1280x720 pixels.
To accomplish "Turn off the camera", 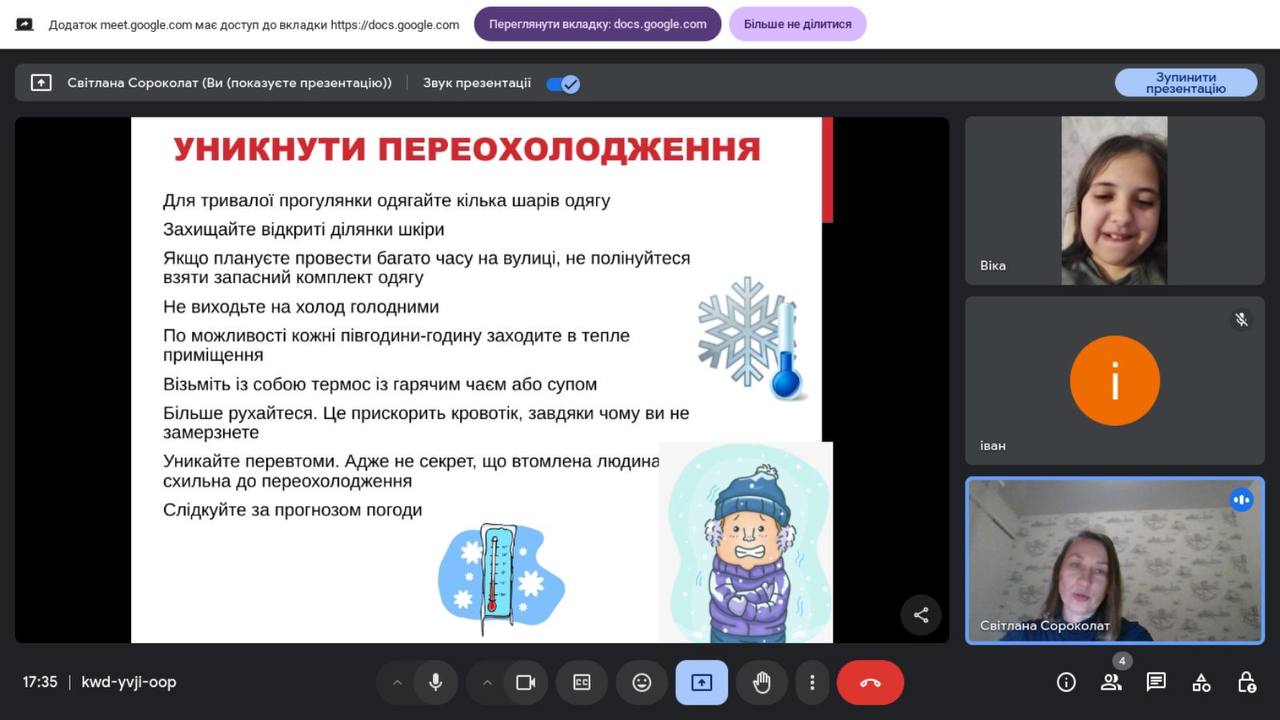I will coord(525,682).
